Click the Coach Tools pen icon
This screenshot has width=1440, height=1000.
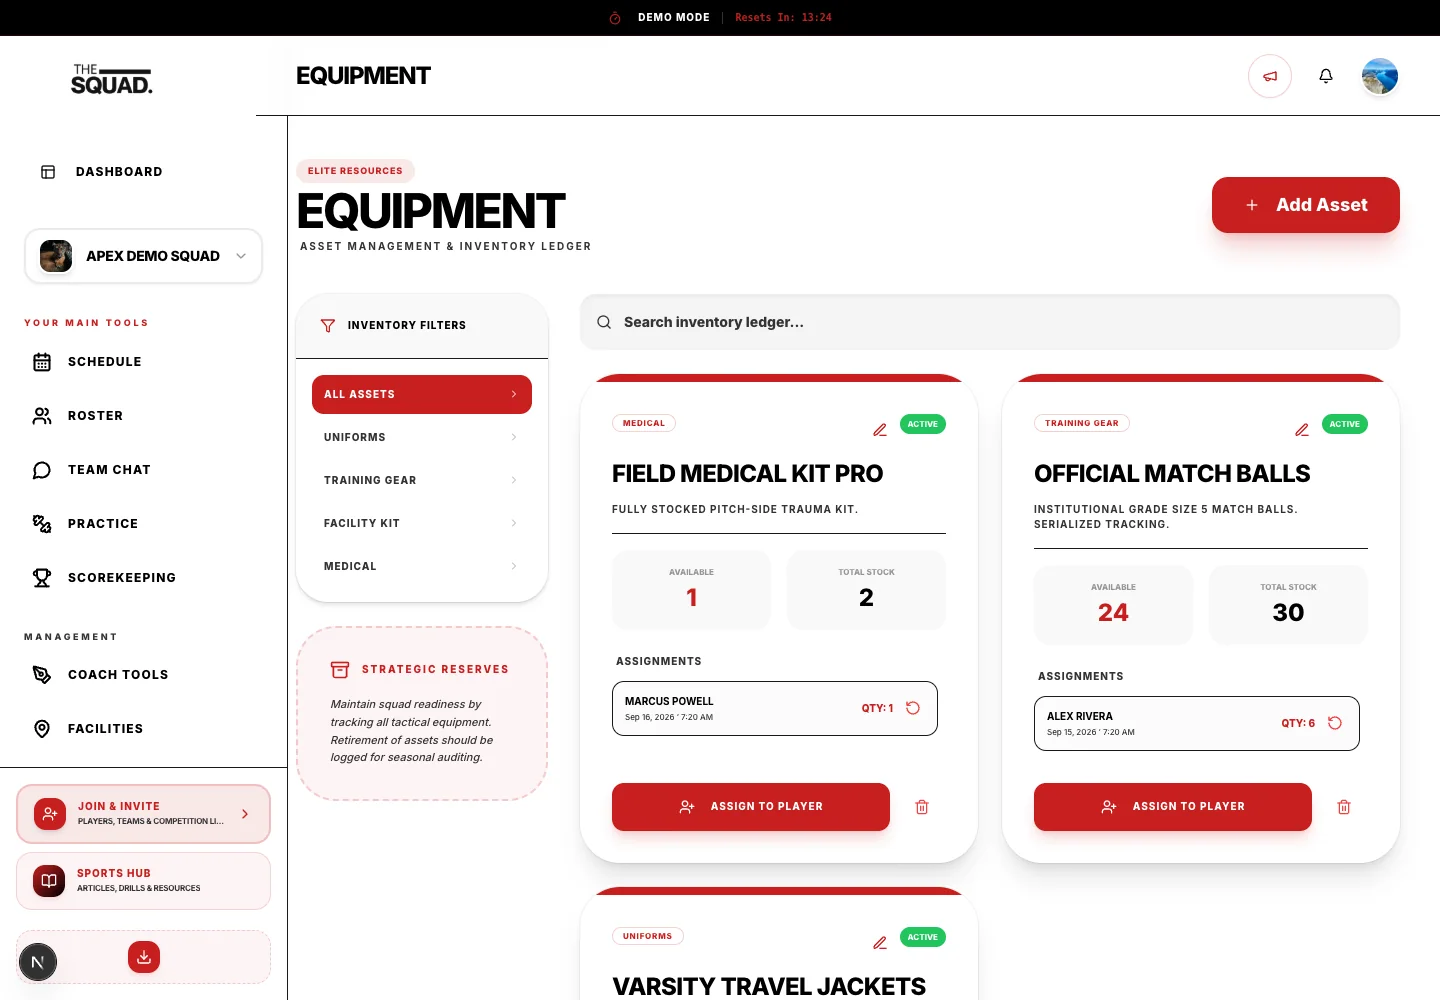click(42, 675)
